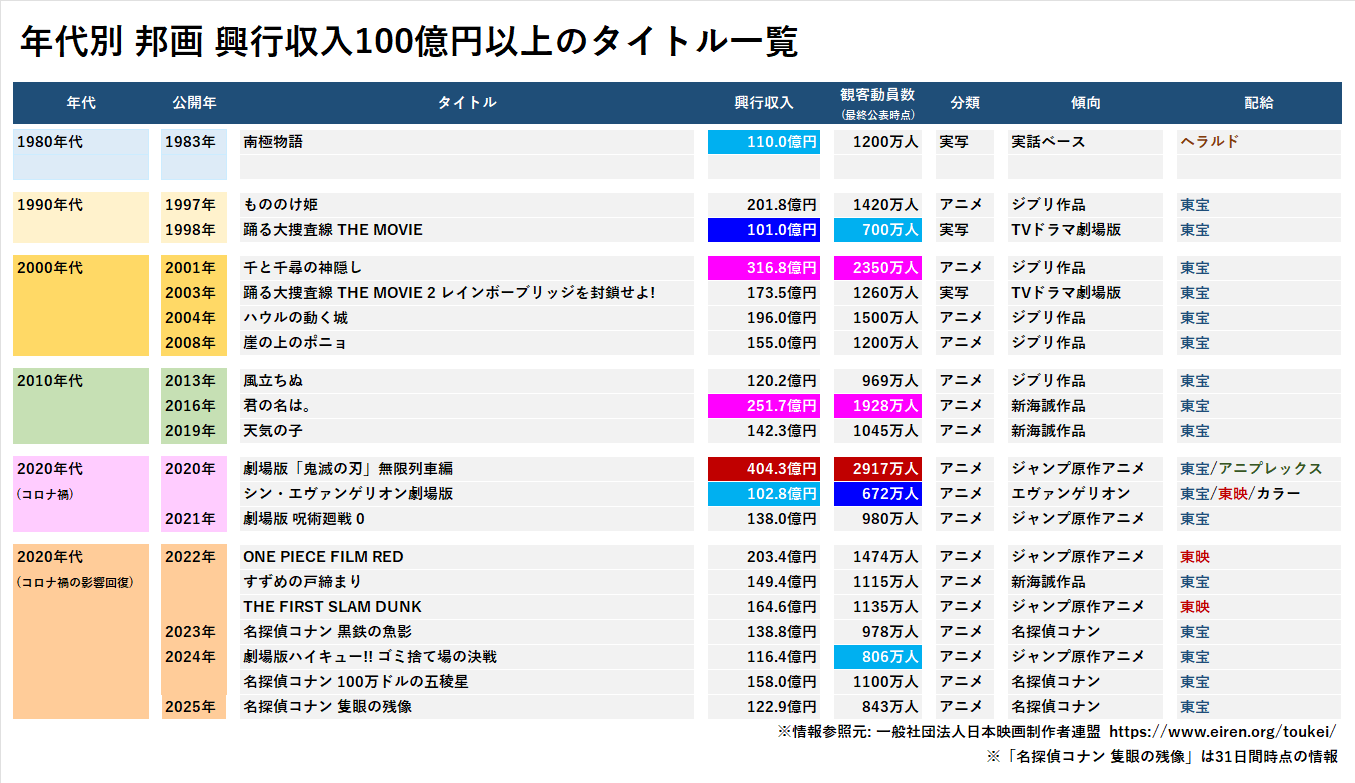Image resolution: width=1355 pixels, height=783 pixels.
Task: Select the dark blue 101.0億円 cell
Action: click(763, 230)
